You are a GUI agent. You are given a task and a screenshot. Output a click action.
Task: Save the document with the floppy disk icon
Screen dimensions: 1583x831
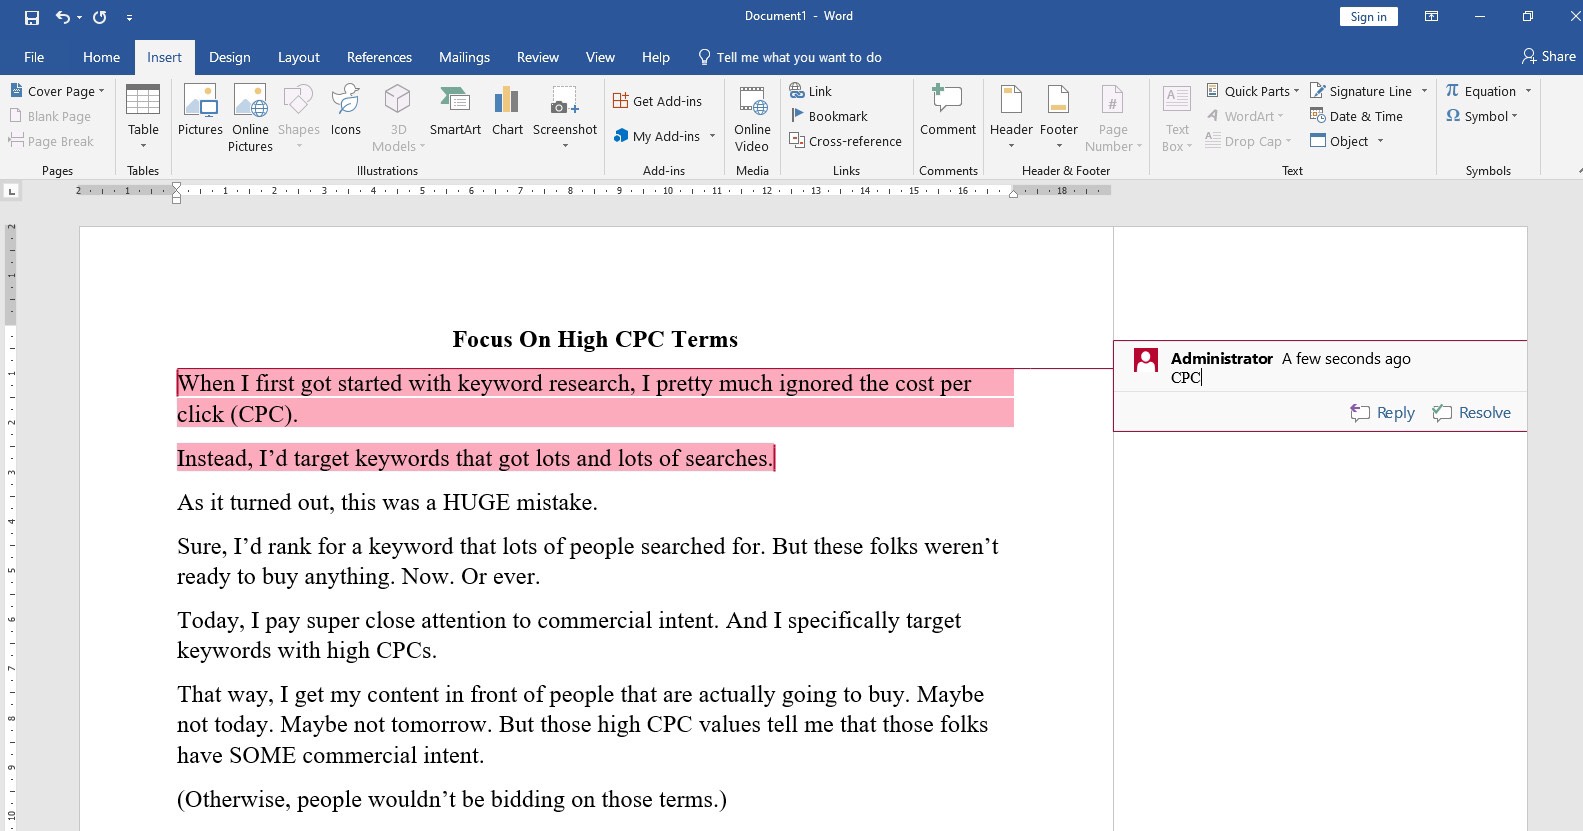point(31,17)
